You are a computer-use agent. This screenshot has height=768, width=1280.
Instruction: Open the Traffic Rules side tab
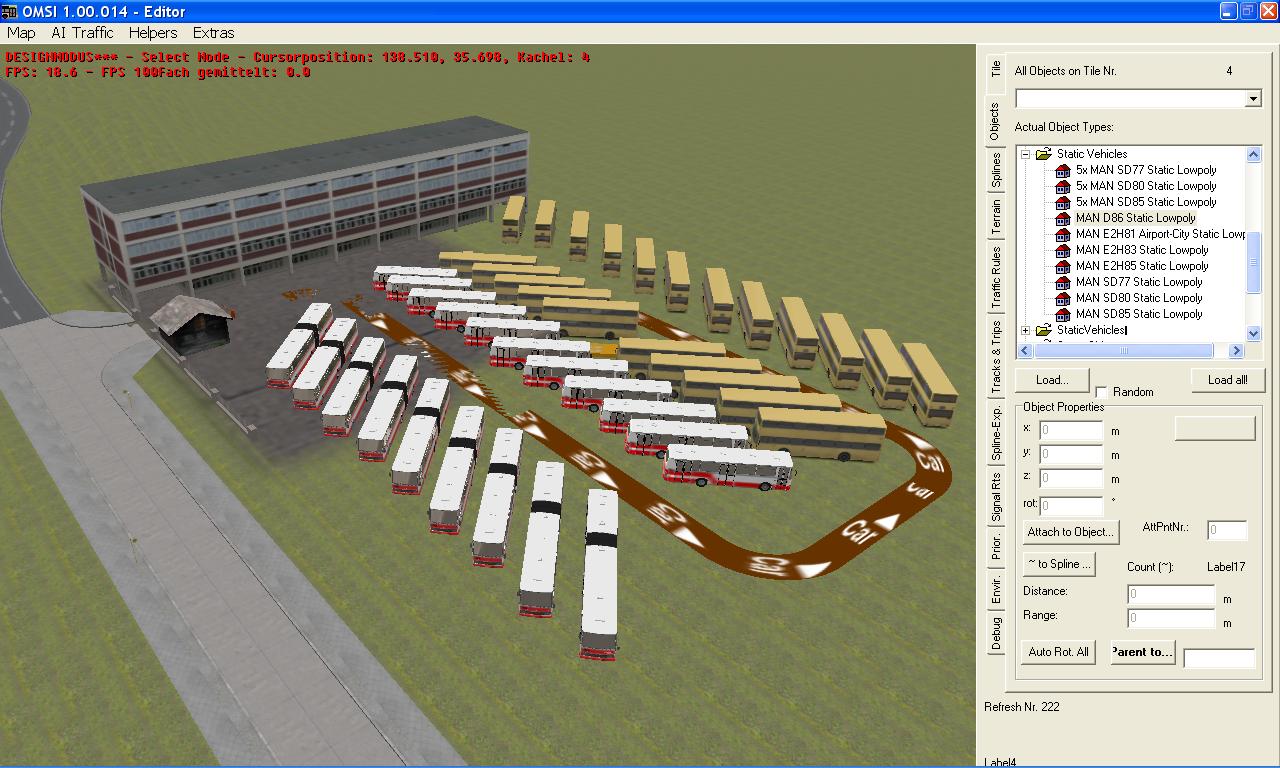[x=995, y=277]
